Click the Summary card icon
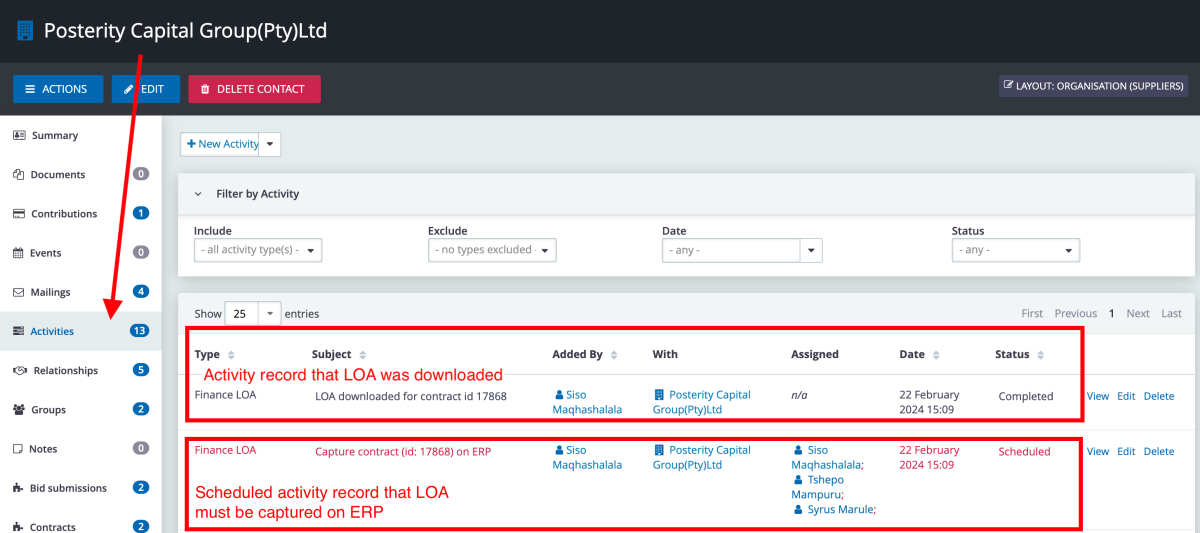 point(19,135)
